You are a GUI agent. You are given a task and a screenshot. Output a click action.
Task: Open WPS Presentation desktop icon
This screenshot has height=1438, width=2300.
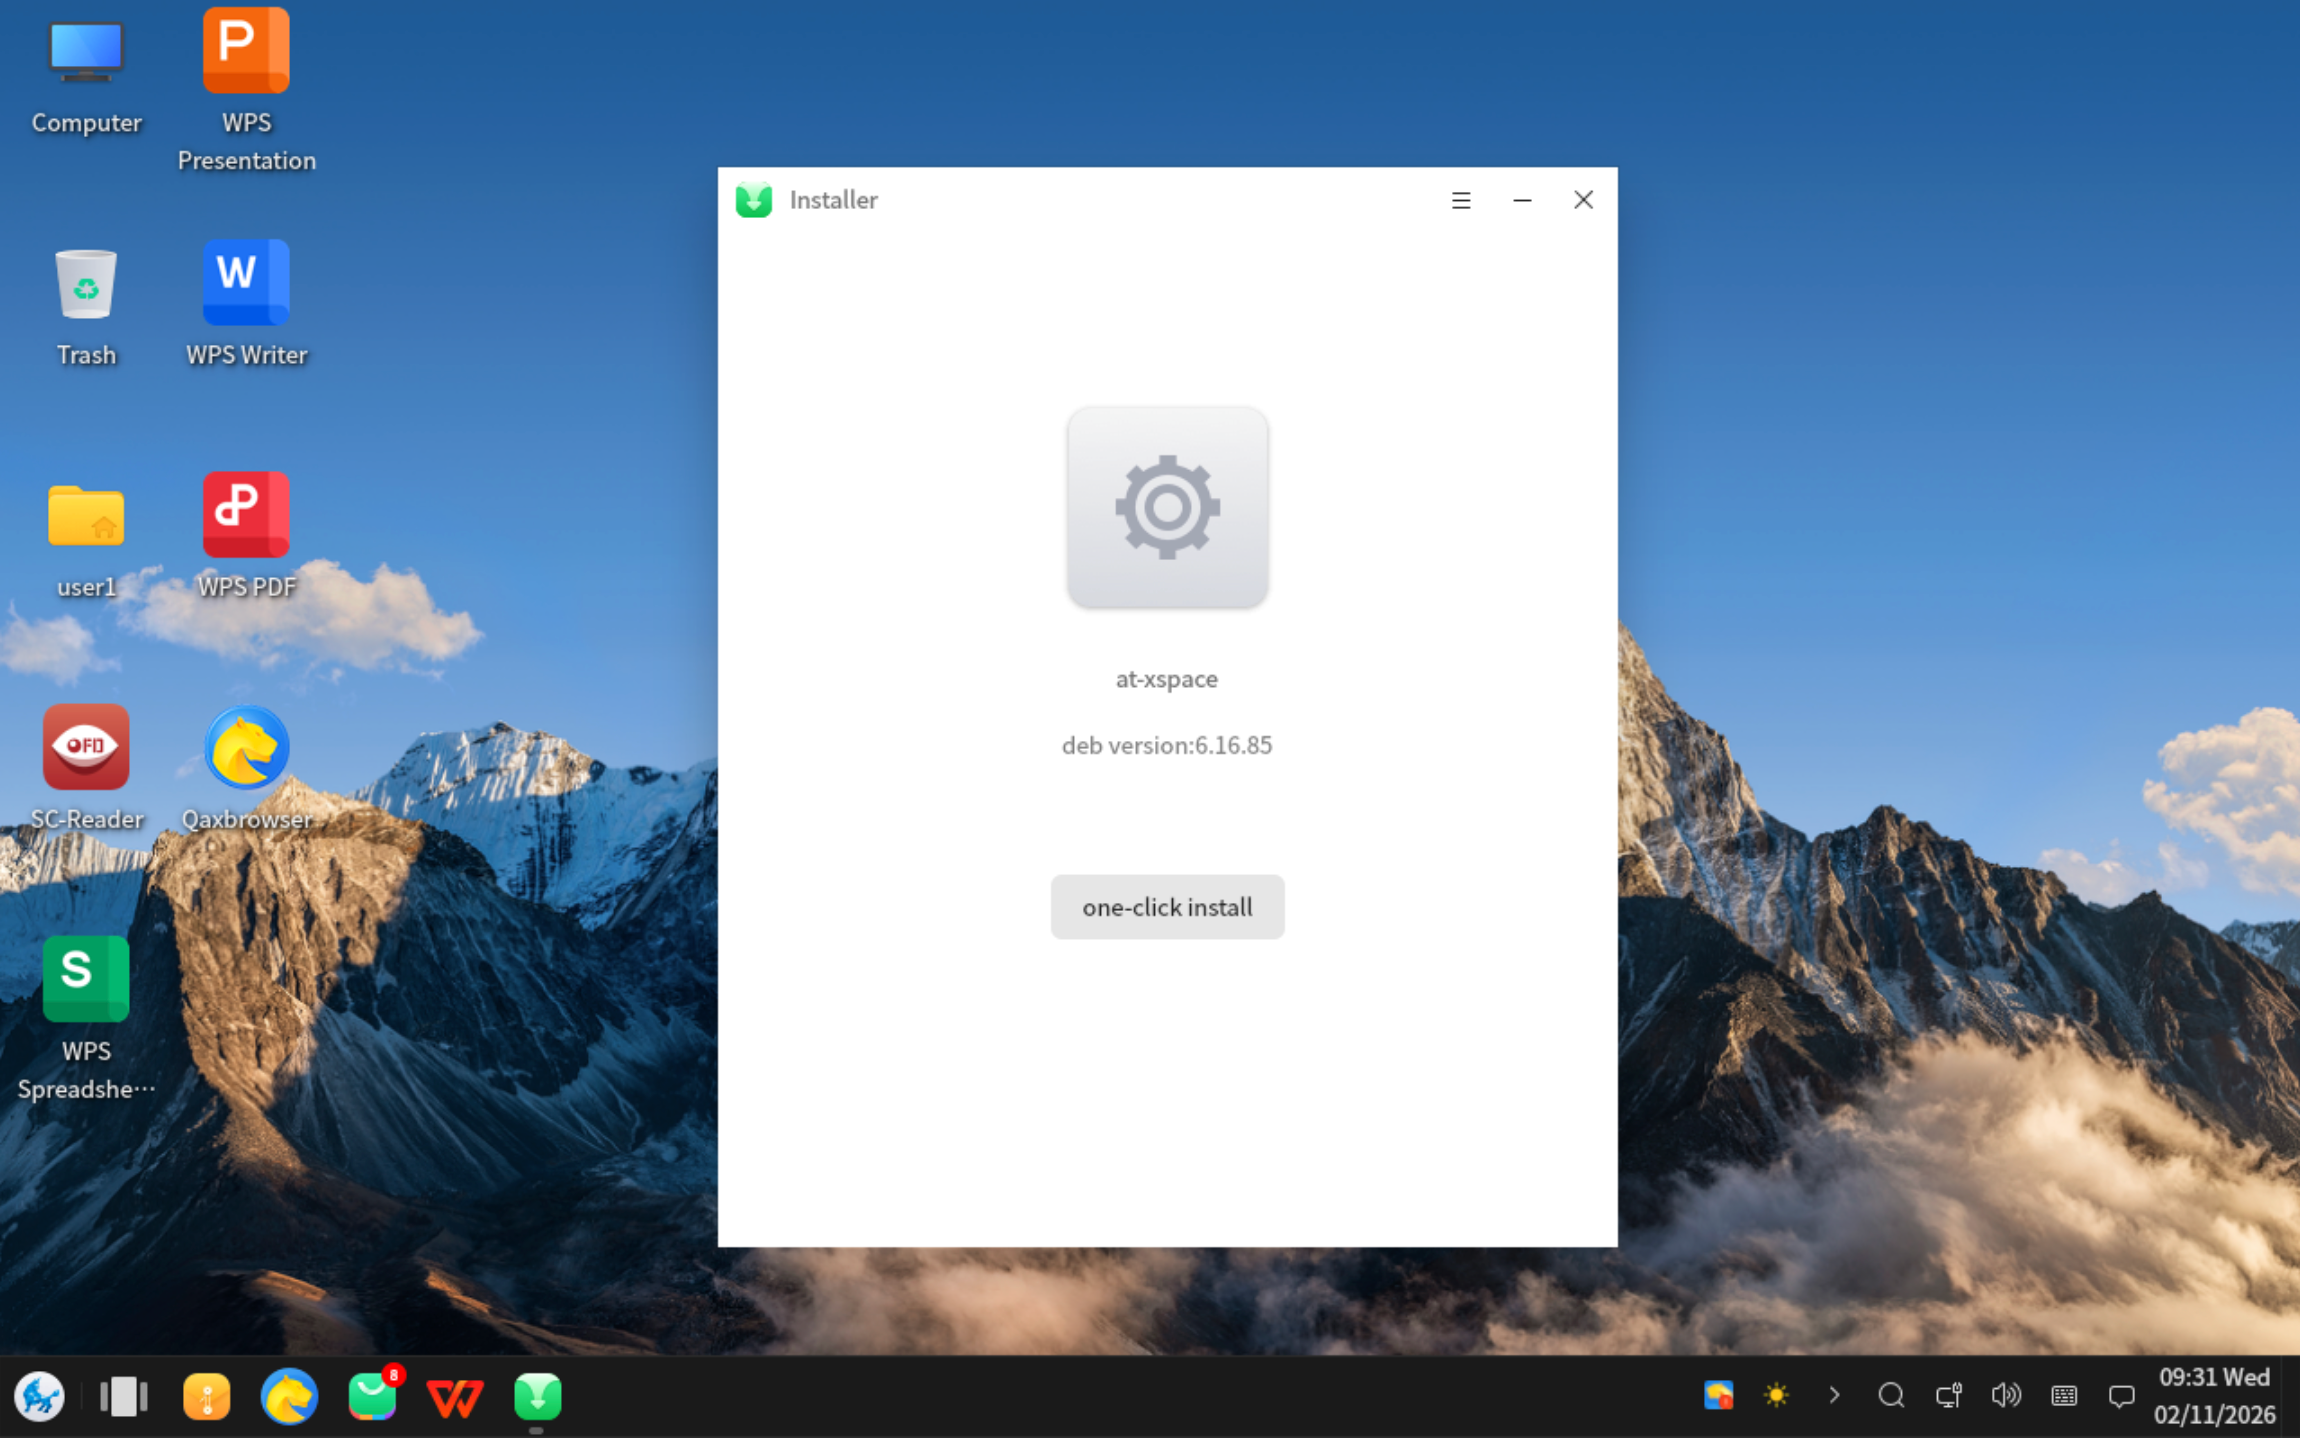tap(246, 52)
